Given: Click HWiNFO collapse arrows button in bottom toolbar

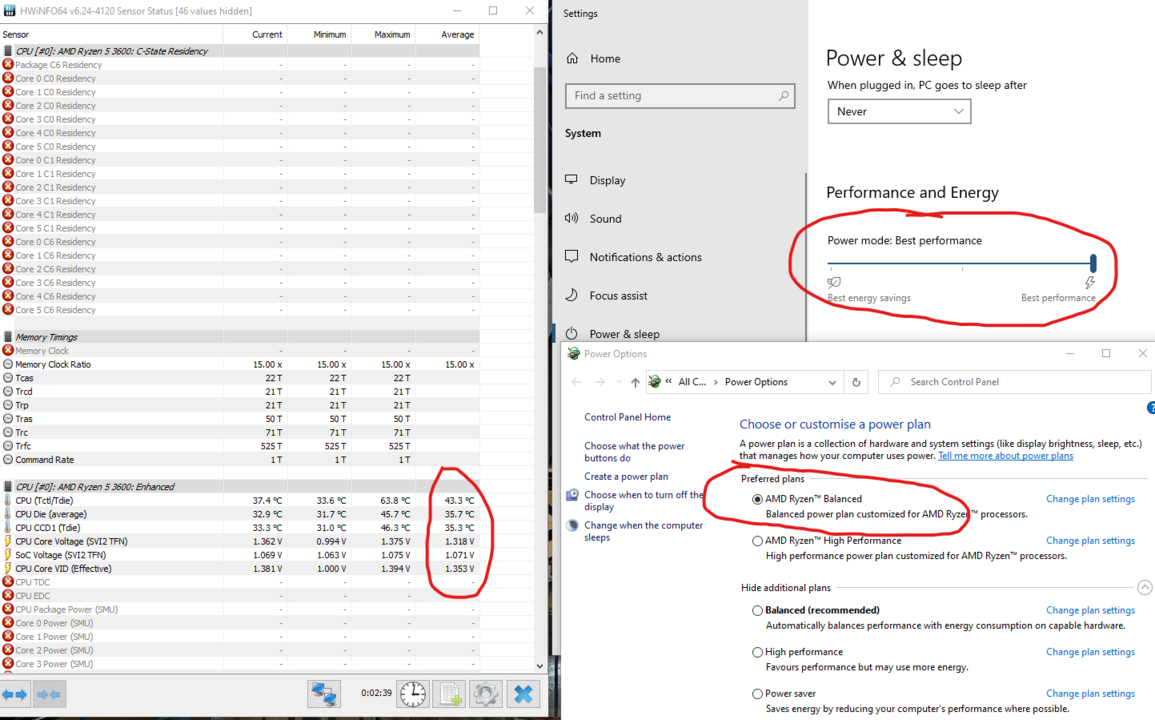Looking at the screenshot, I should coord(49,694).
